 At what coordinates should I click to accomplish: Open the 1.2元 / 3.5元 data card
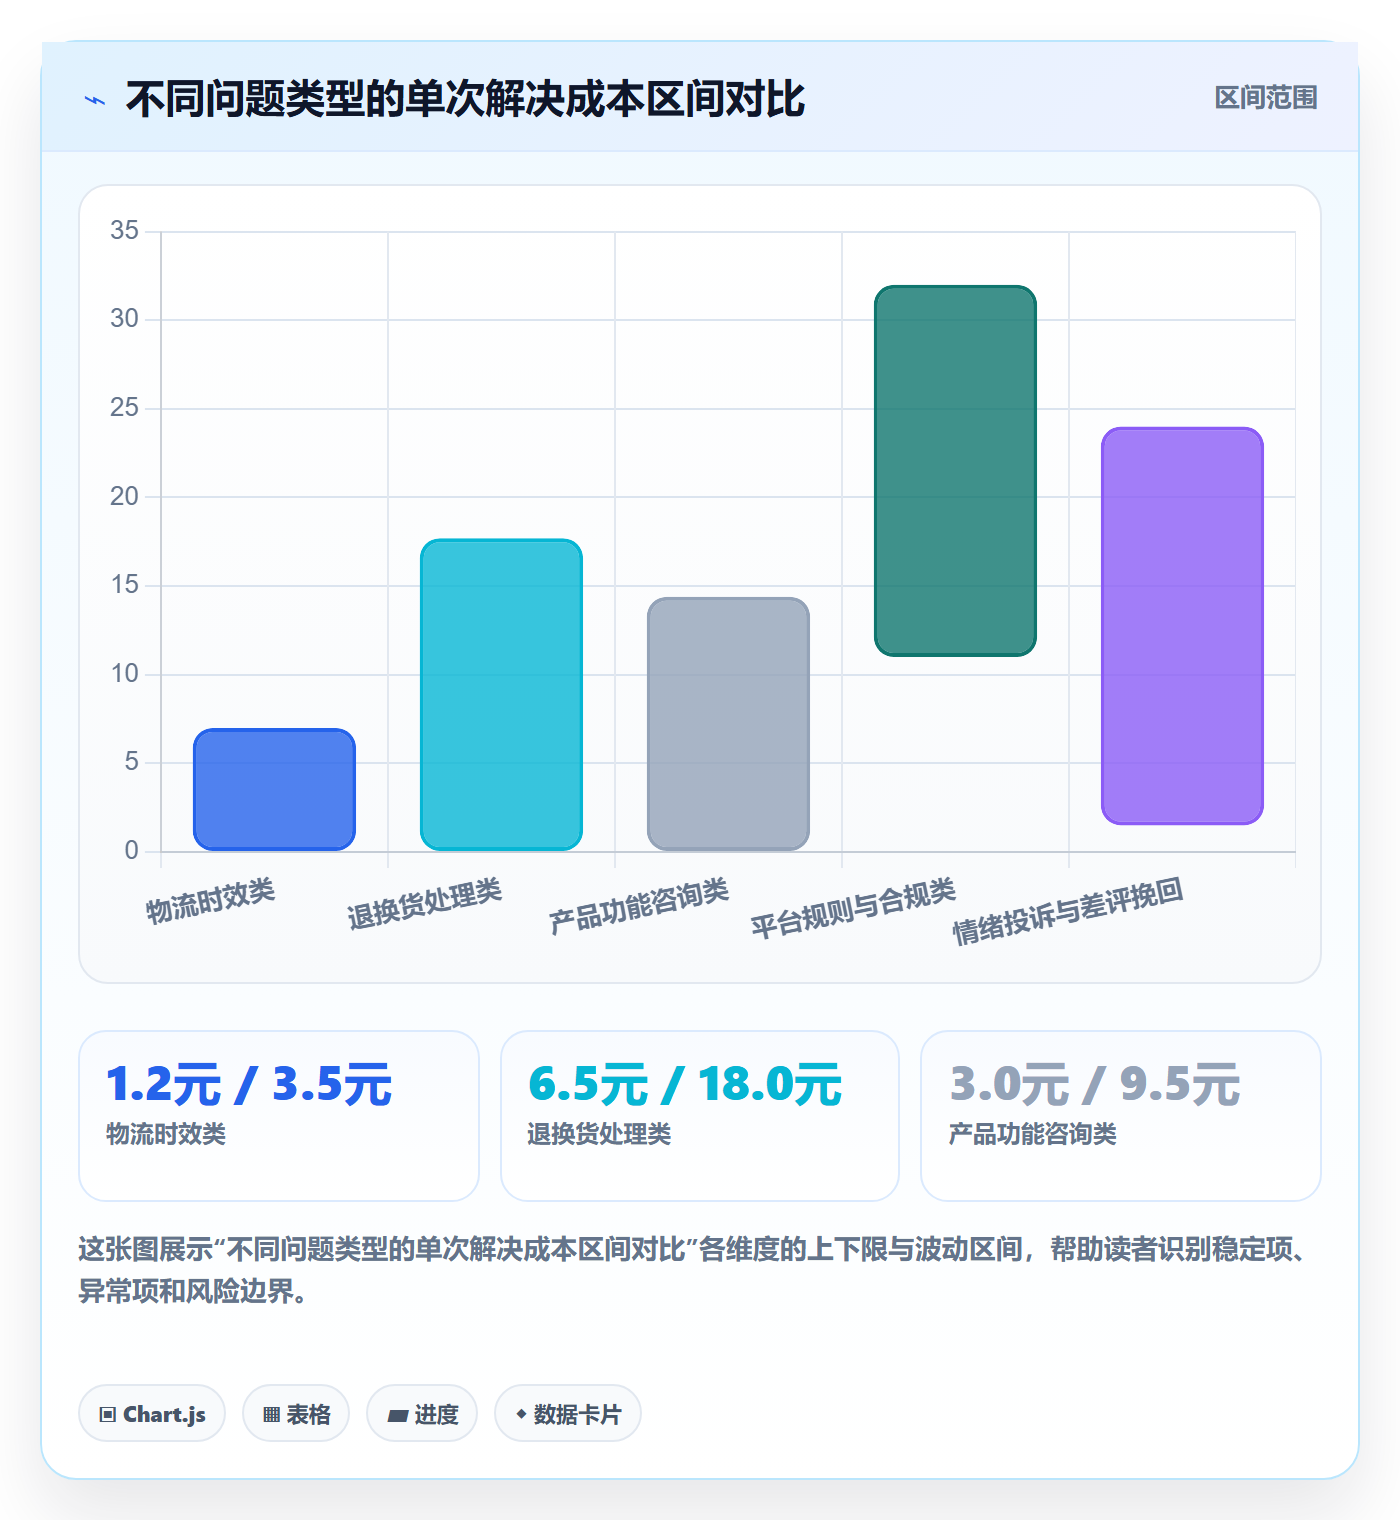coord(279,1116)
